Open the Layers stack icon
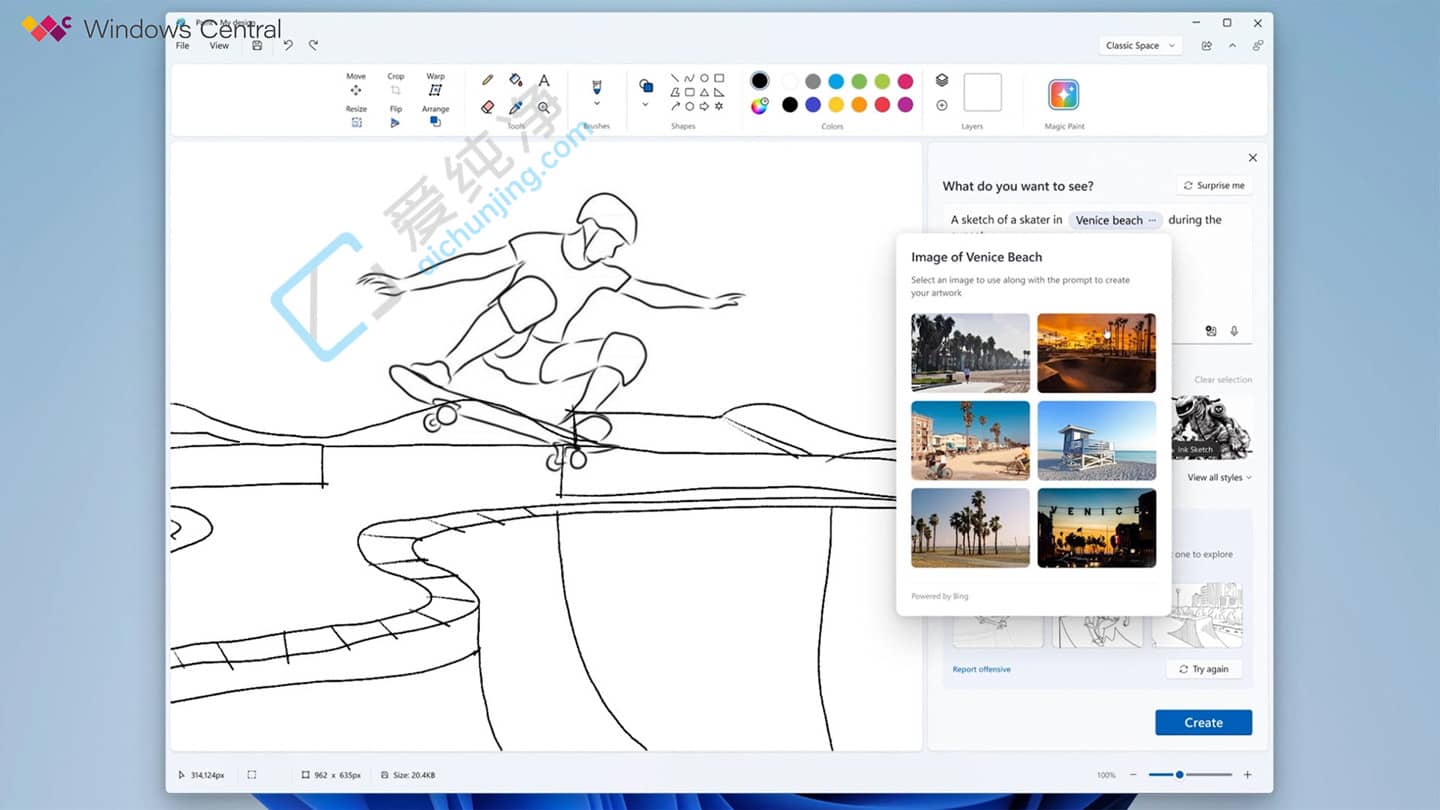The height and width of the screenshot is (810, 1440). pos(942,80)
